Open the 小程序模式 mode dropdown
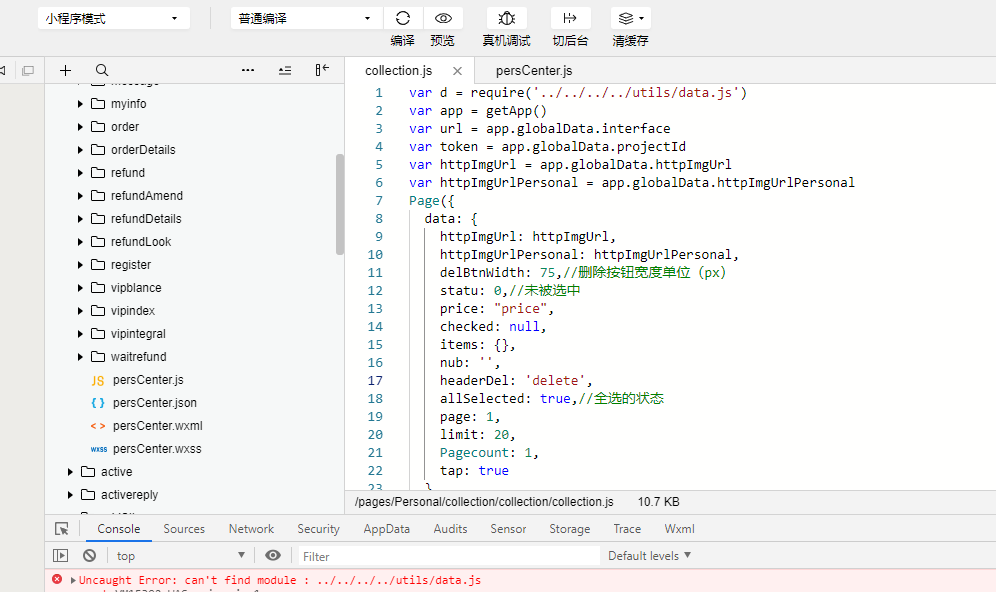 click(113, 18)
